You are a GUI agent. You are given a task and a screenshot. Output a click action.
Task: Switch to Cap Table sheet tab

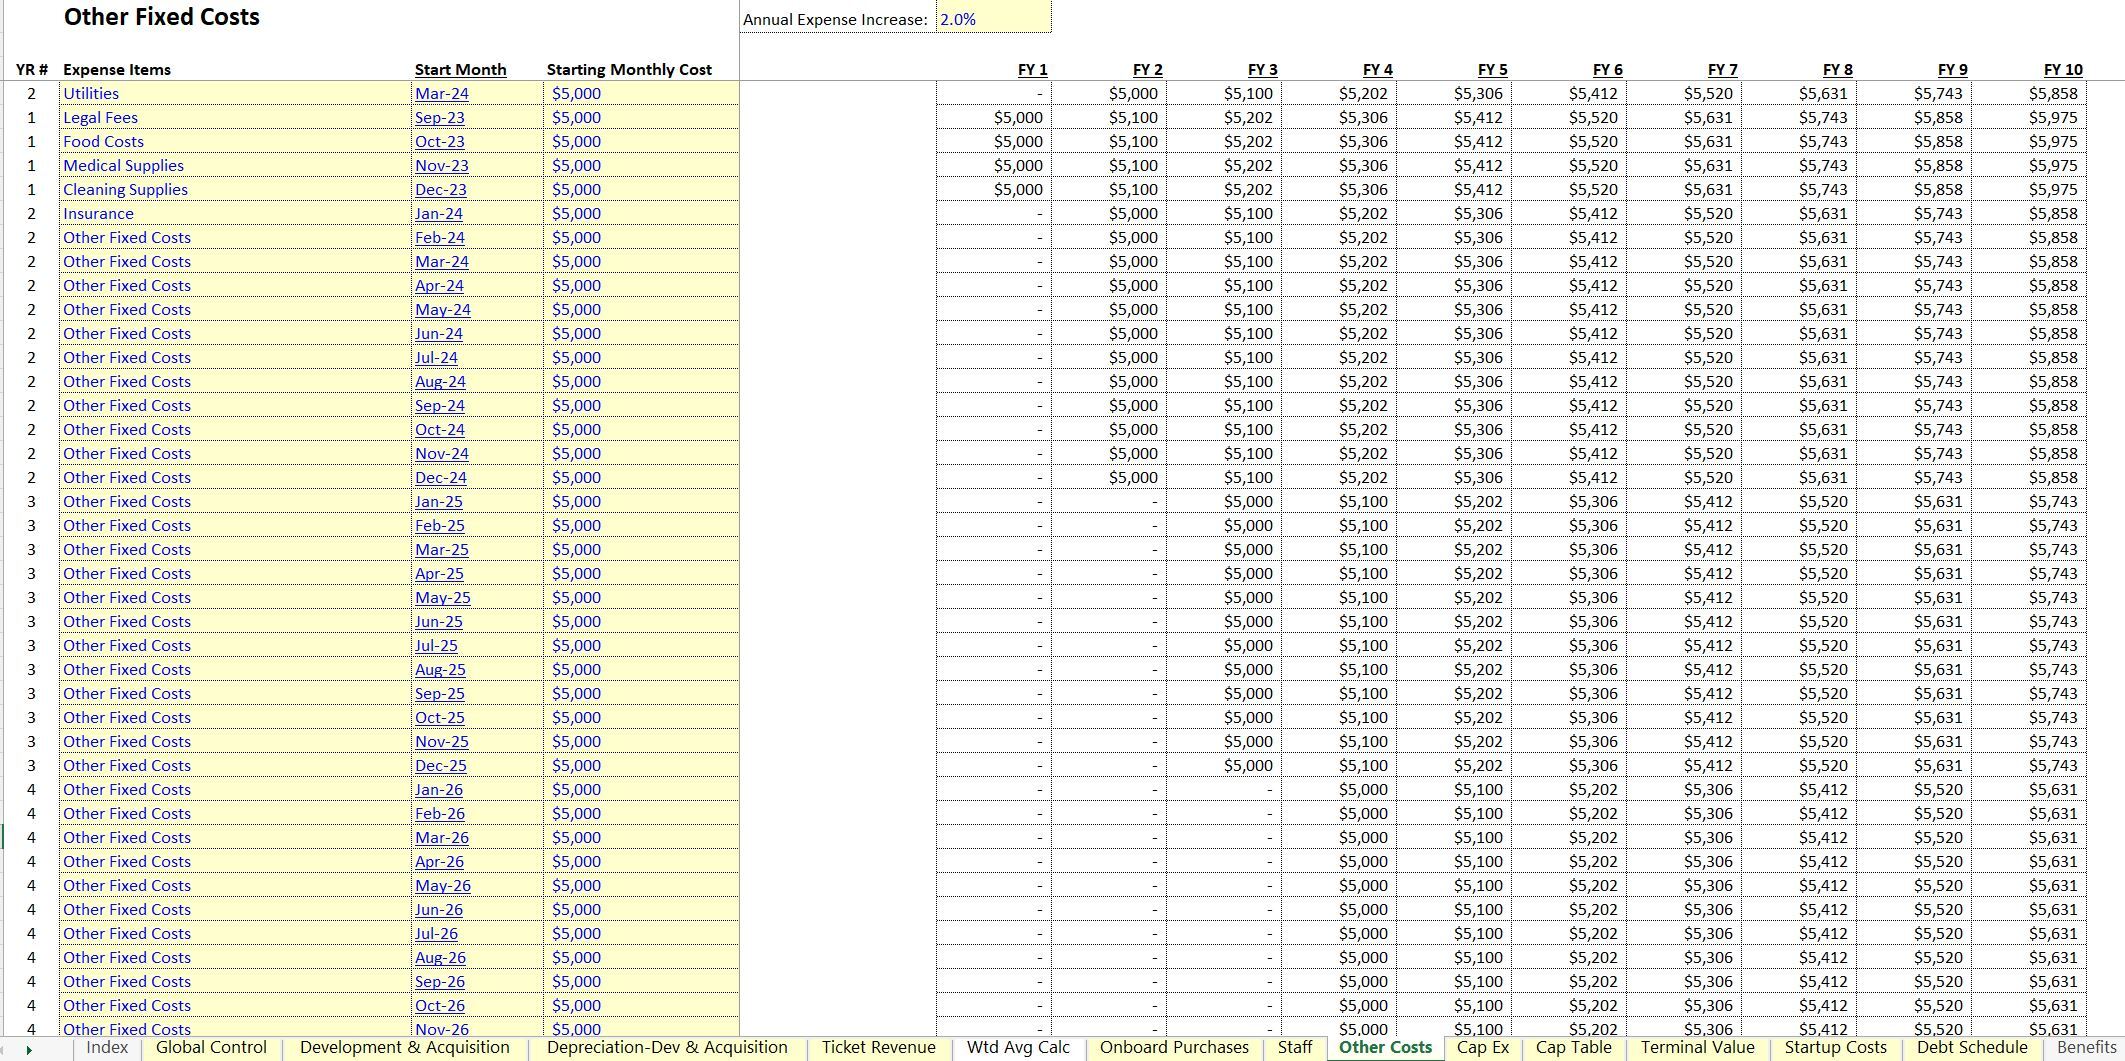tap(1574, 1047)
